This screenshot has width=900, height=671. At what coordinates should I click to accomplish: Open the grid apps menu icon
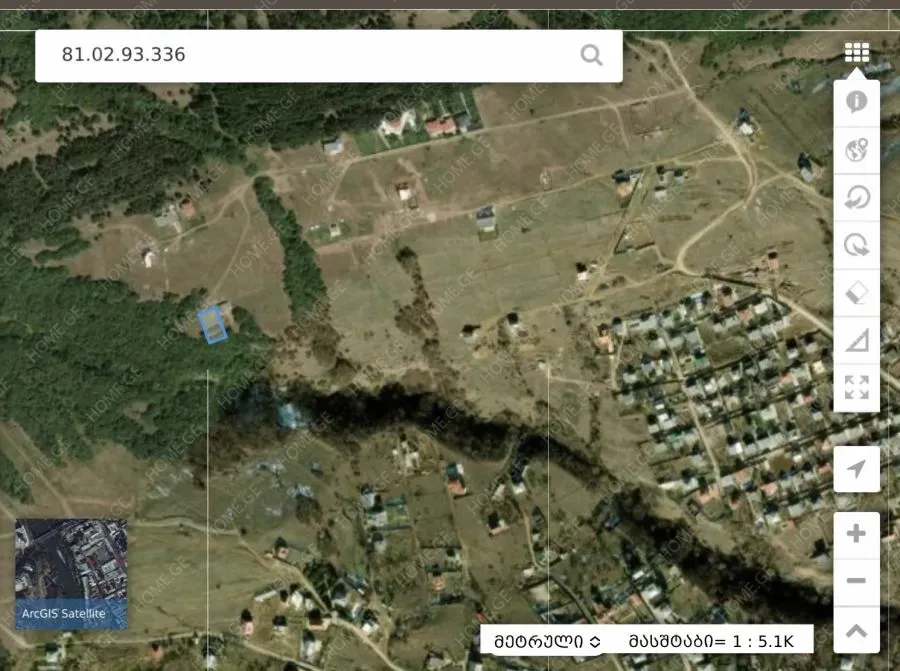[x=856, y=52]
